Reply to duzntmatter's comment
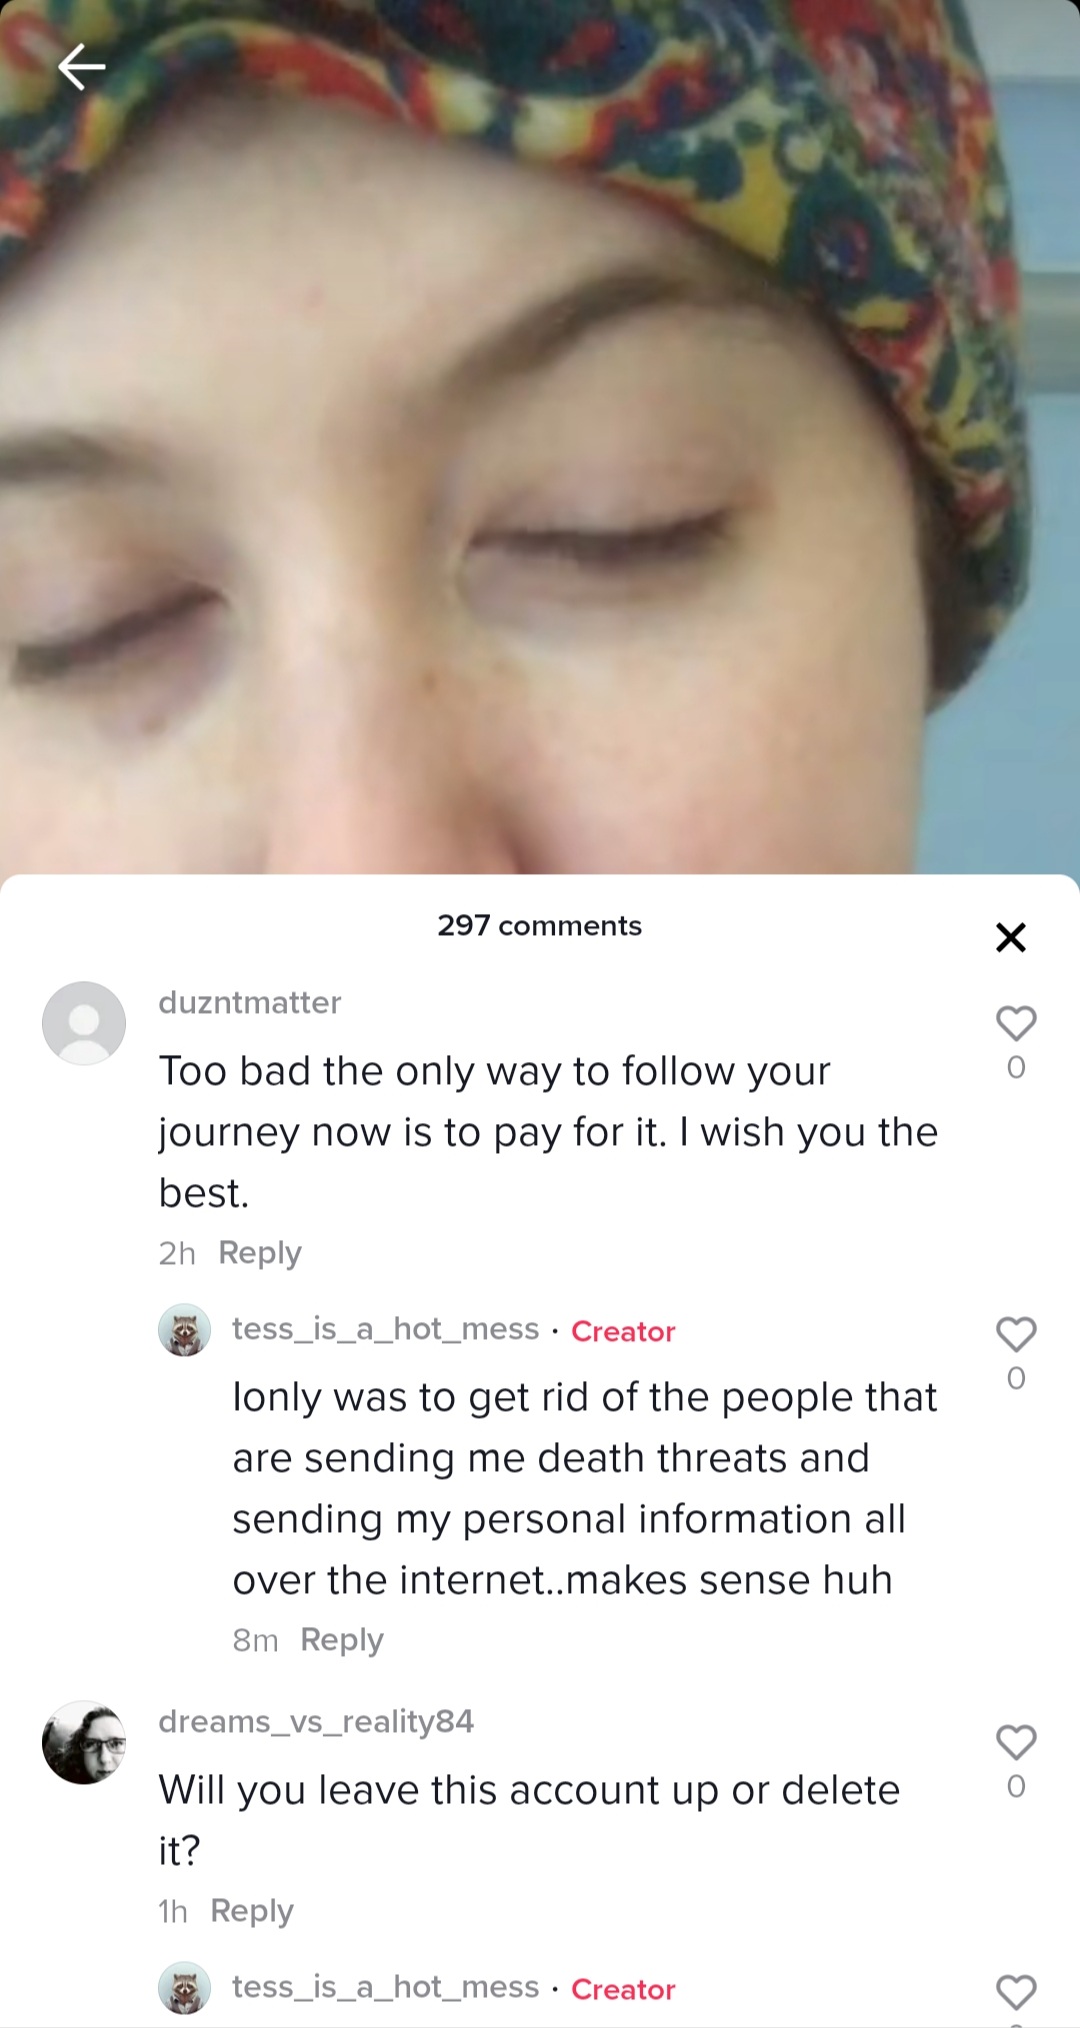The height and width of the screenshot is (2028, 1080). (260, 1253)
